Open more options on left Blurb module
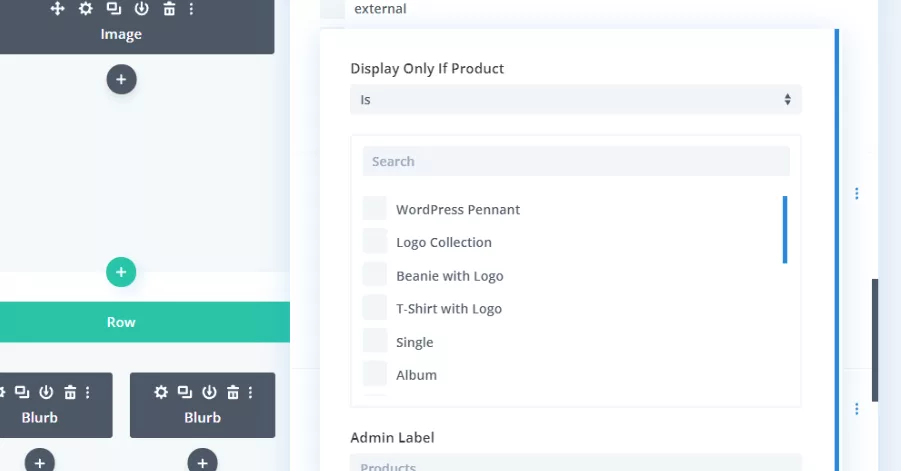901x471 pixels. click(87, 392)
